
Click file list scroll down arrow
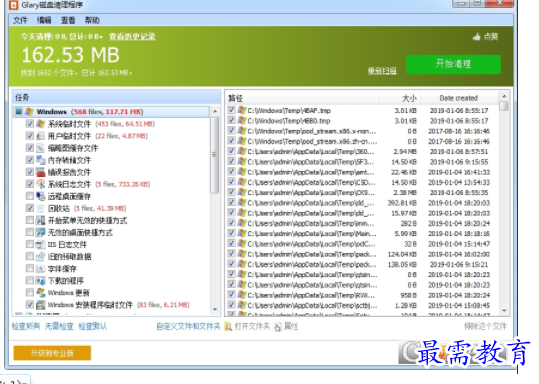click(x=504, y=310)
